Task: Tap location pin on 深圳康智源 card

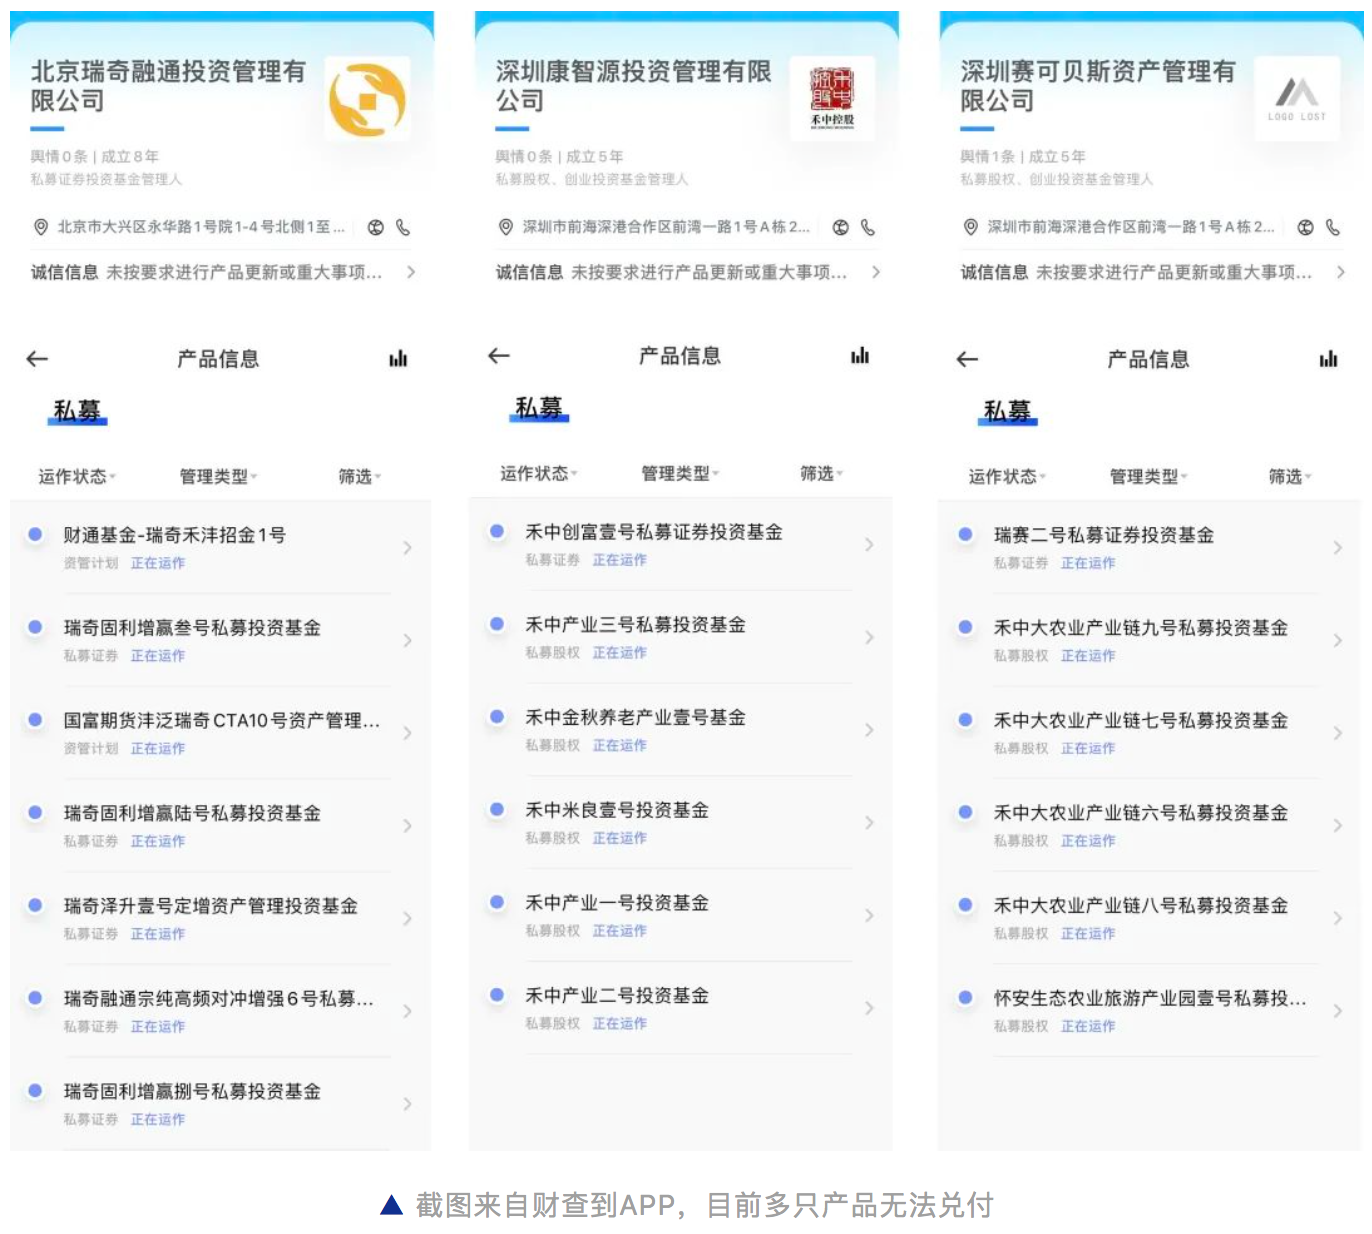Action: pyautogui.click(x=506, y=227)
